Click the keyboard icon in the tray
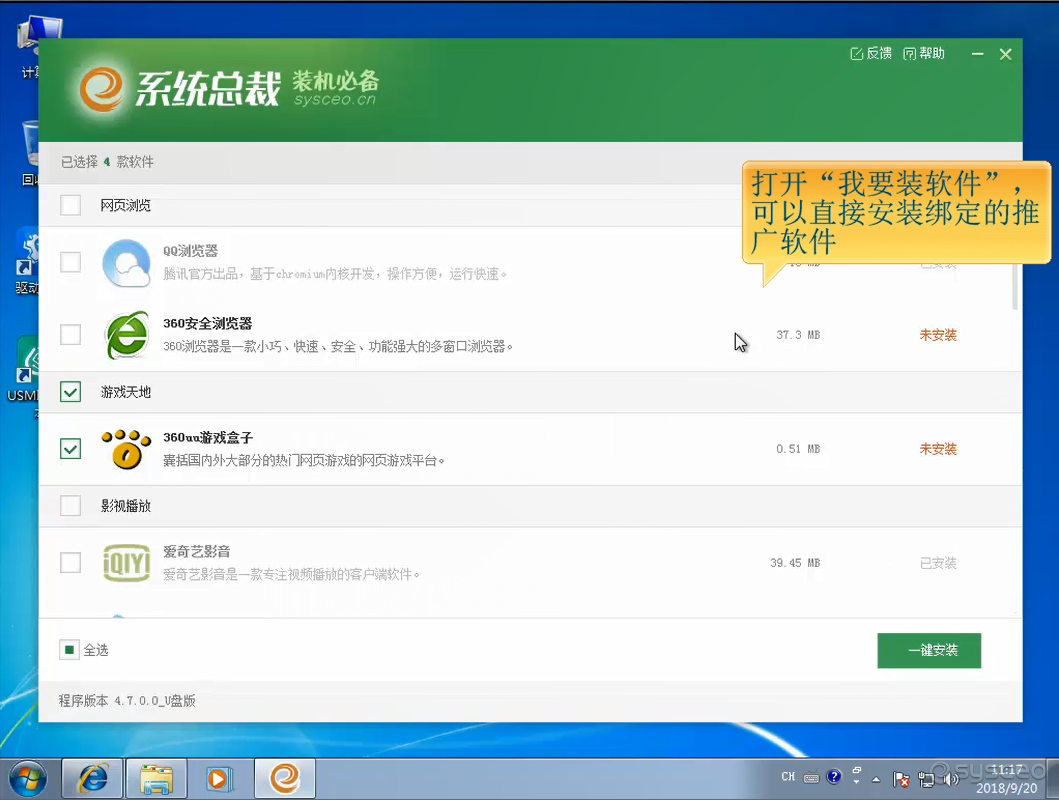 pos(811,778)
